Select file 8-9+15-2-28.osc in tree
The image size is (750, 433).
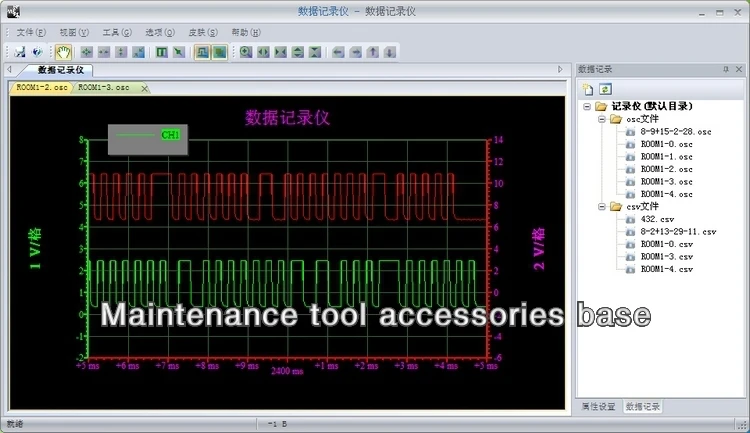[676, 132]
